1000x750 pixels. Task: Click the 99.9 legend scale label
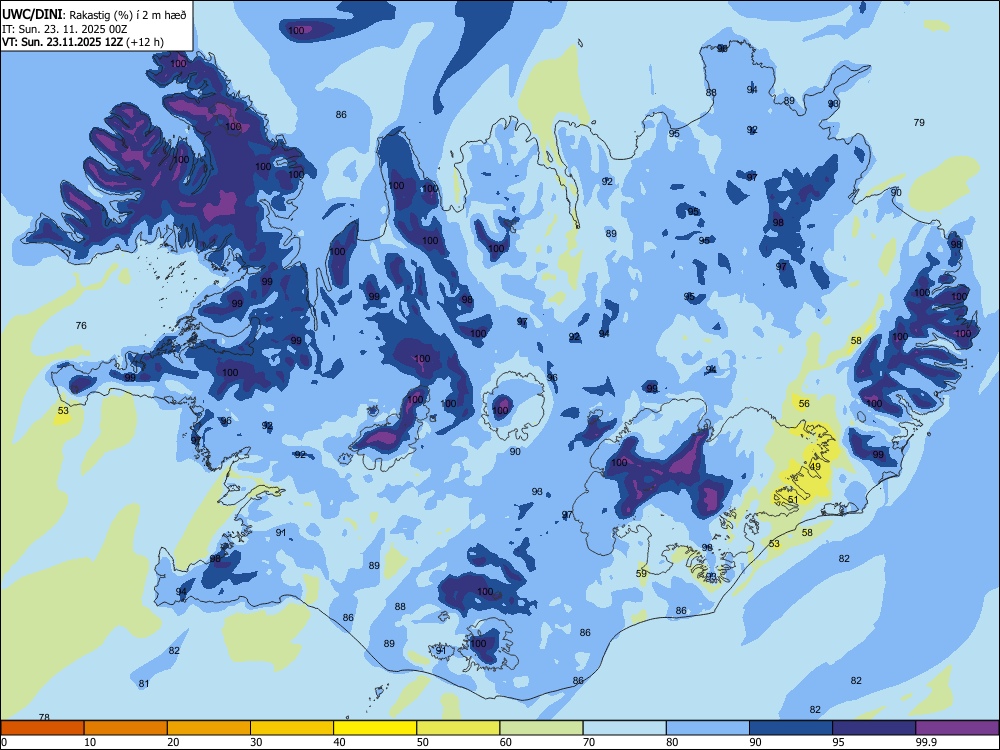[x=925, y=742]
